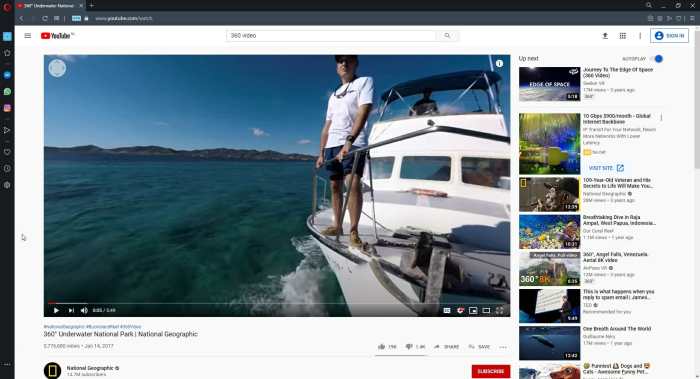Open the 100-Year-Old Veteran video
Viewport: 700px width, 379px height.
coord(550,194)
